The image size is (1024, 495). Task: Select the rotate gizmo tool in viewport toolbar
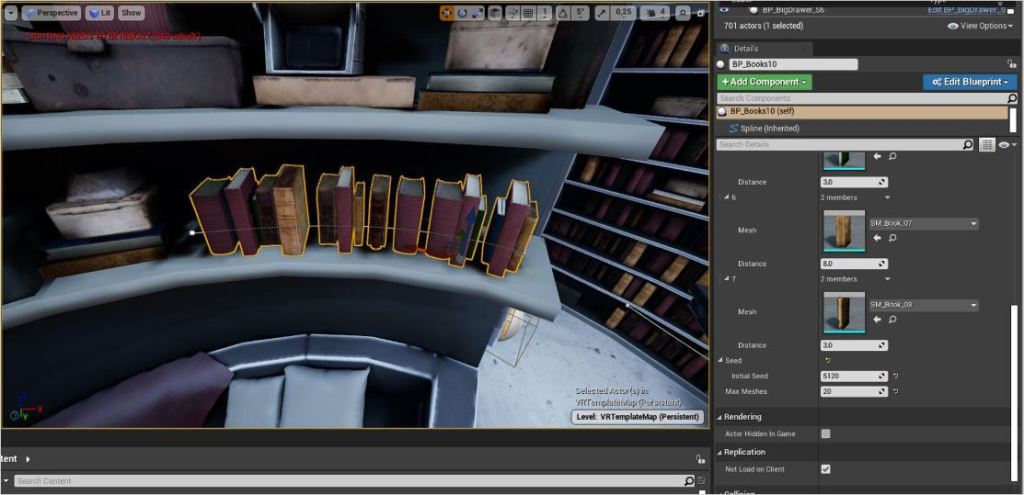click(x=462, y=13)
